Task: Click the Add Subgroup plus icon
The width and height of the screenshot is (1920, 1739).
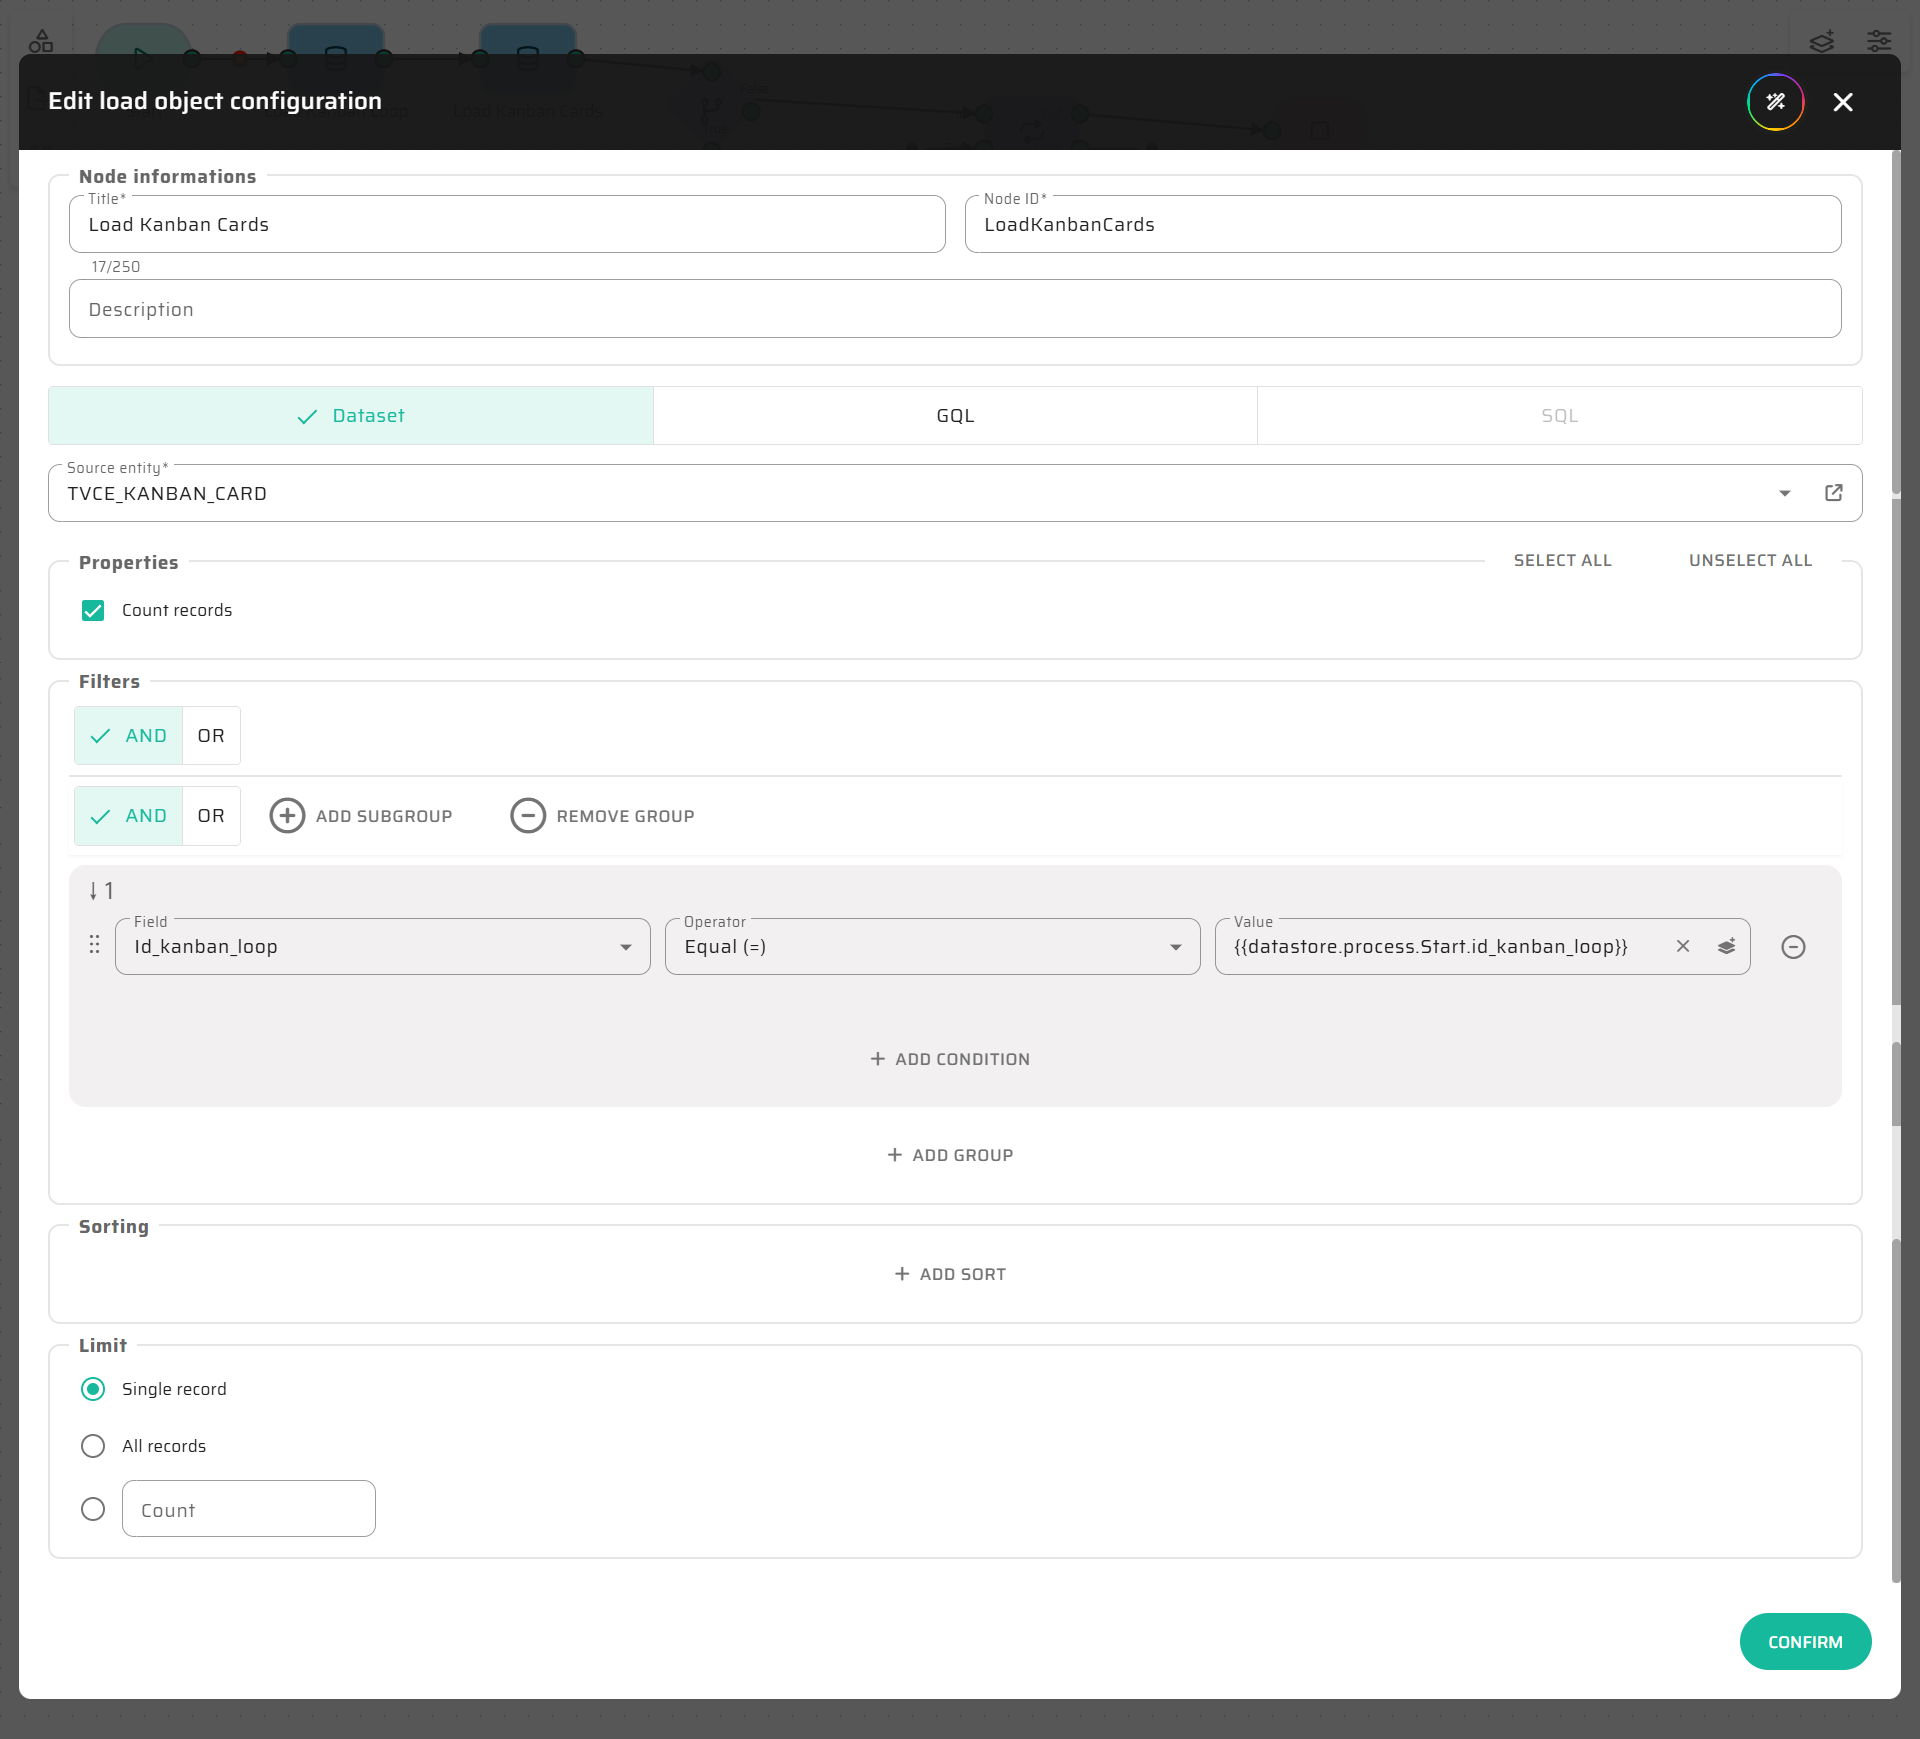Action: [287, 816]
